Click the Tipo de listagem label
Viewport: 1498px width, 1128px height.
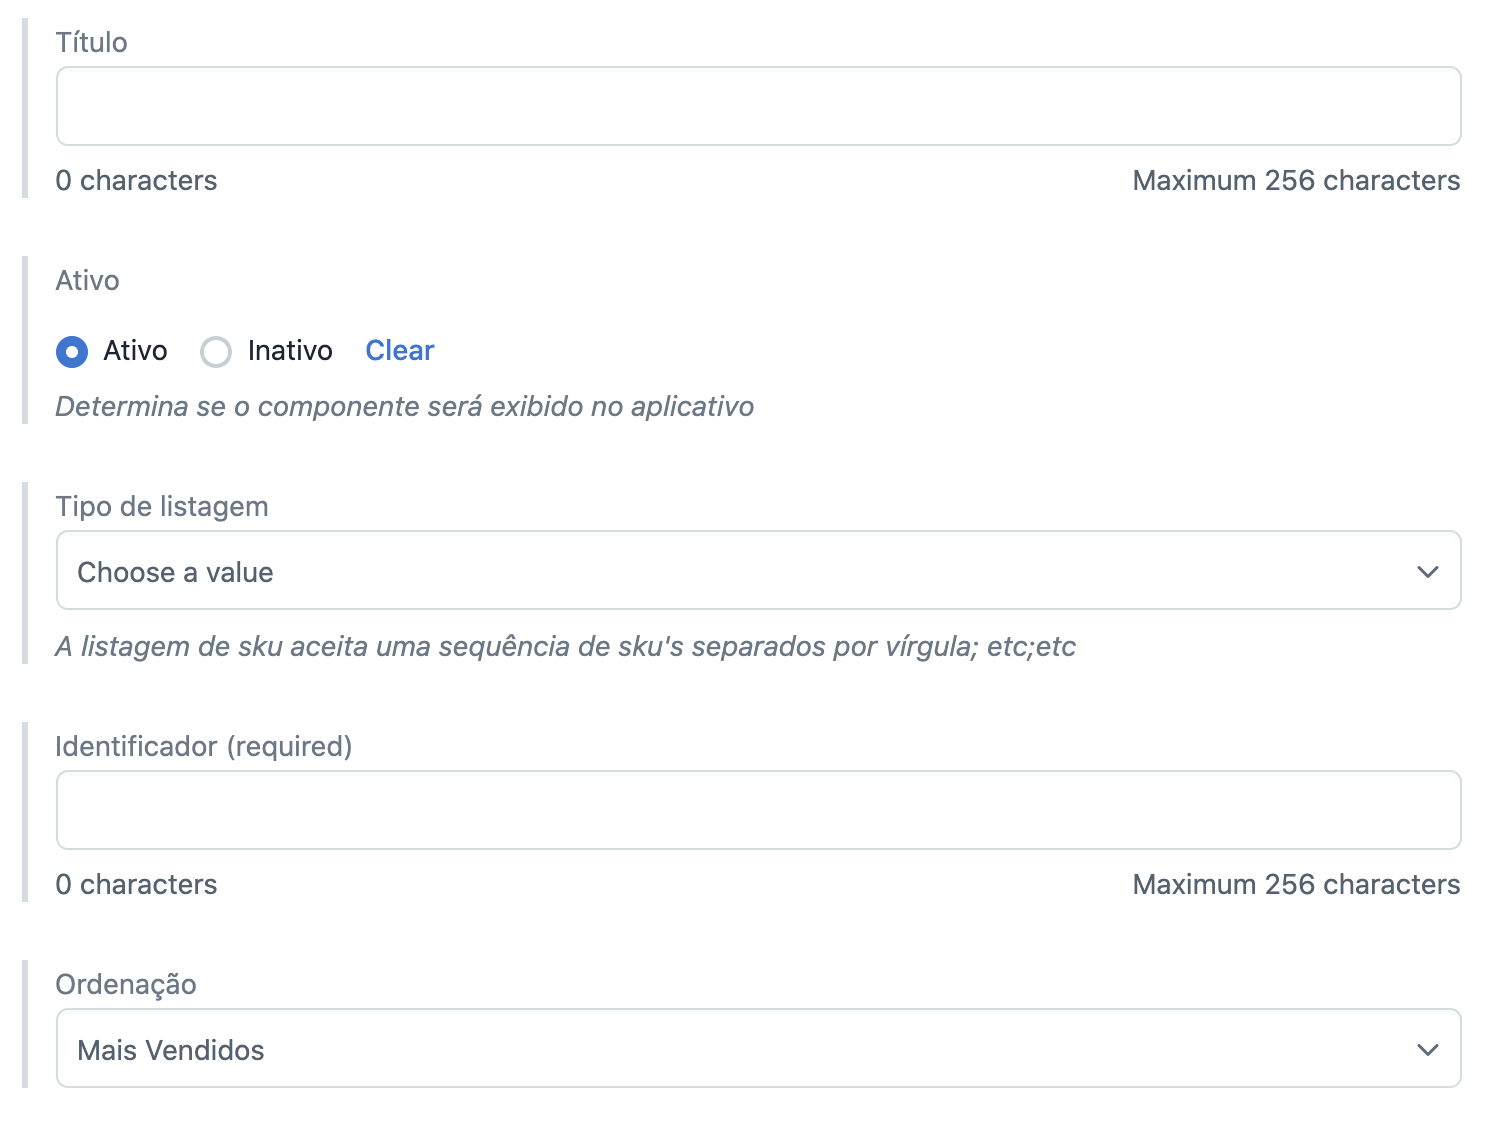[162, 506]
